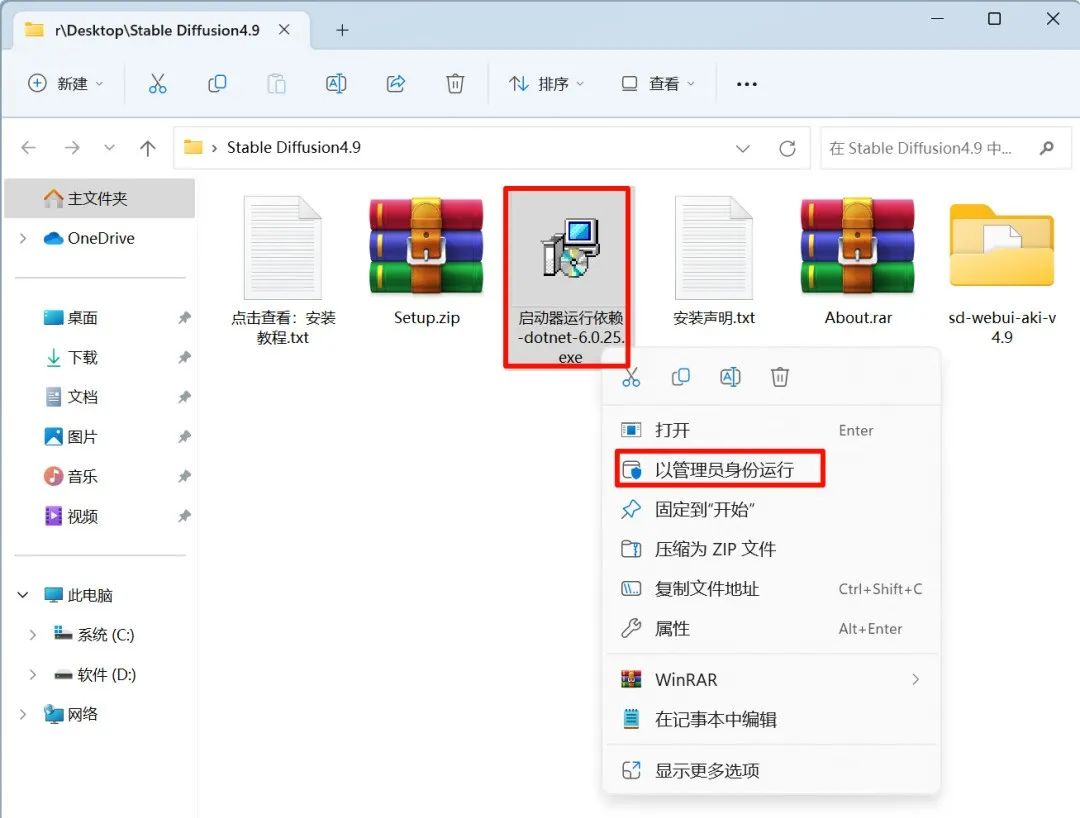
Task: Click the Rename icon in the toolbar
Action: (x=336, y=84)
